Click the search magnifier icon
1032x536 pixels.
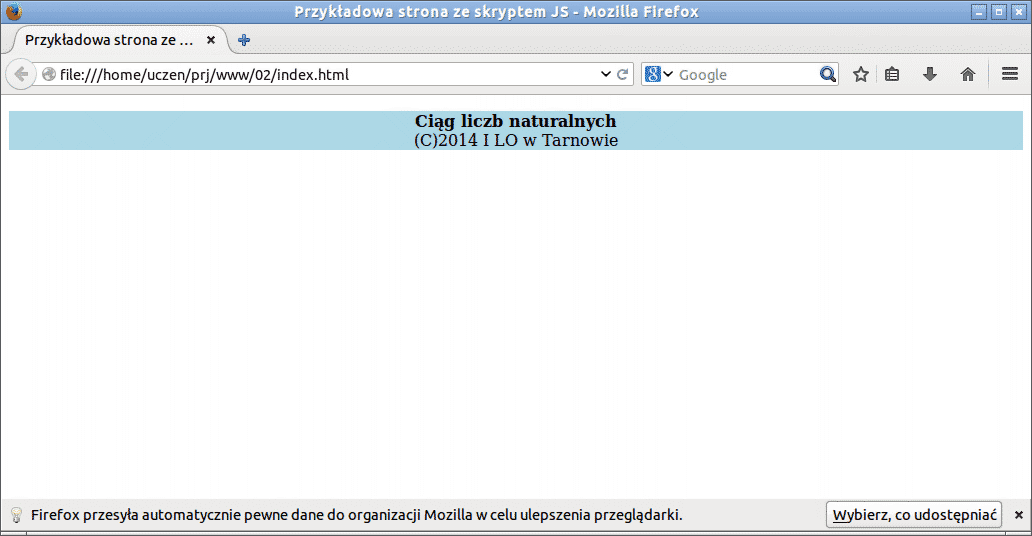pos(827,75)
